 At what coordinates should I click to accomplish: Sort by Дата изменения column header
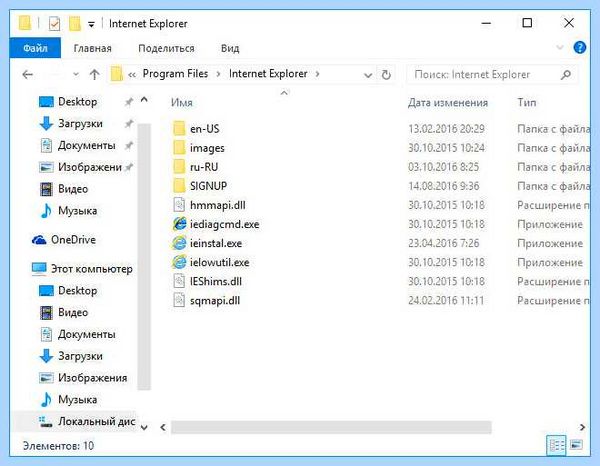click(x=448, y=103)
